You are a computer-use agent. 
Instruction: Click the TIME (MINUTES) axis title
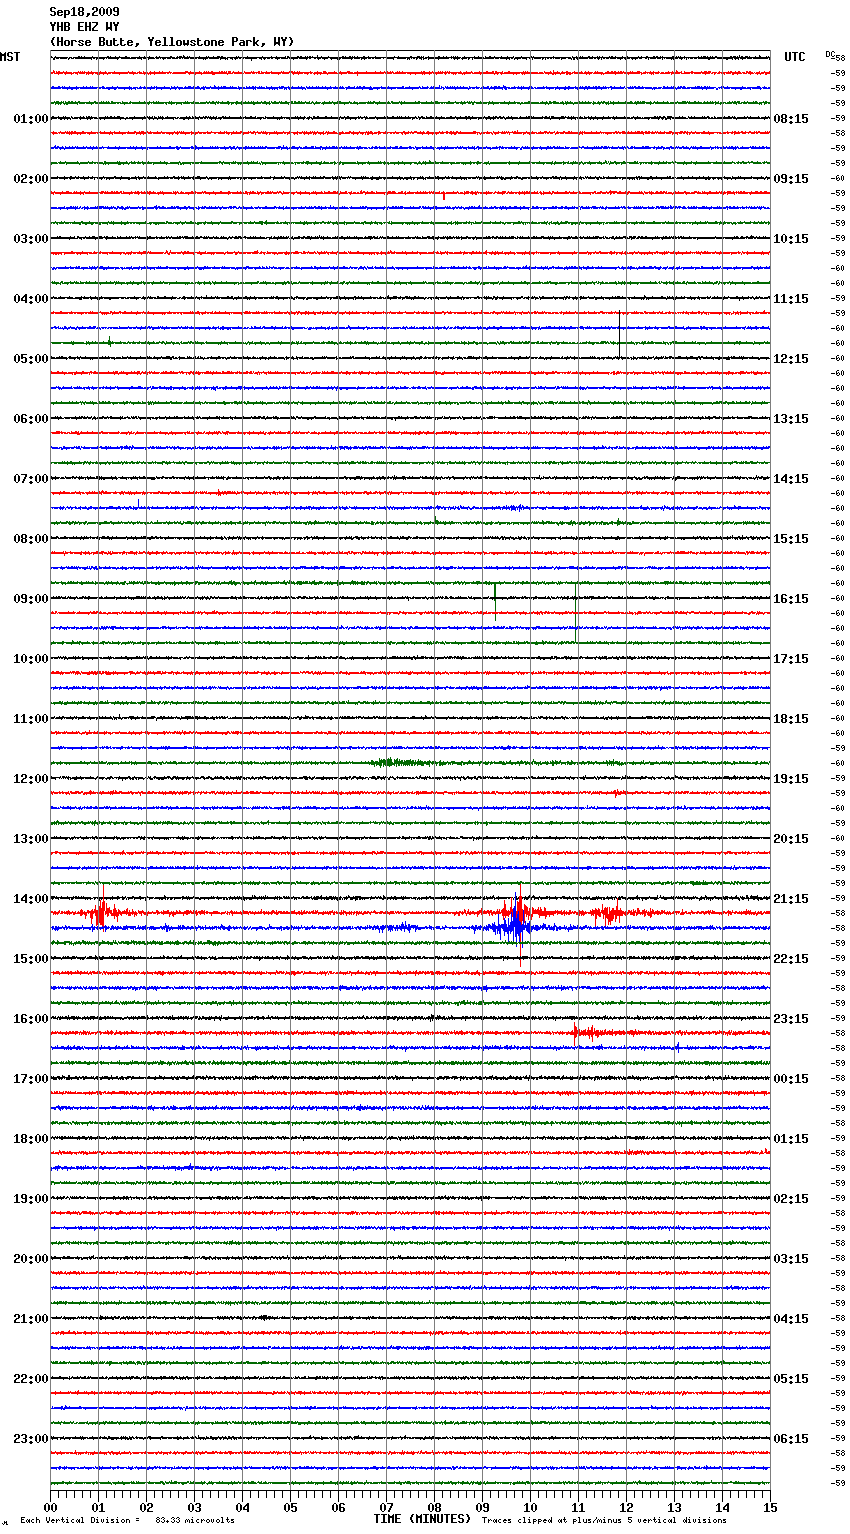coord(422,1519)
